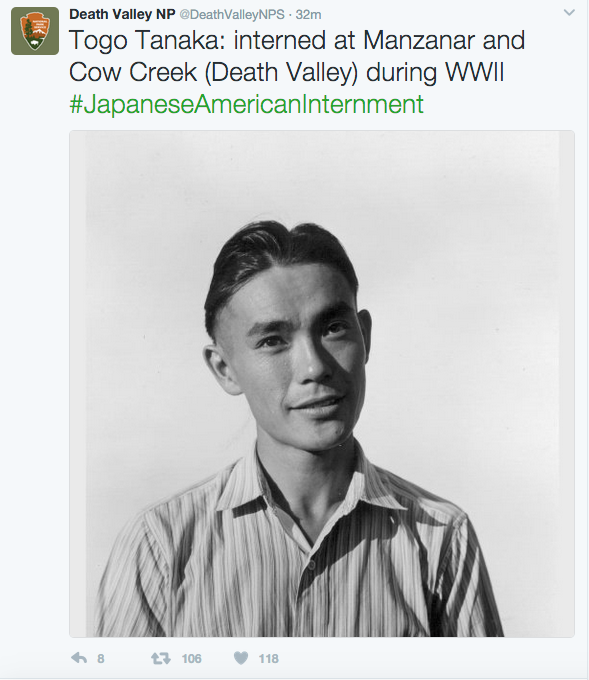This screenshot has height=680, width=589.
Task: Like the tweet with the heart icon
Action: [x=241, y=658]
